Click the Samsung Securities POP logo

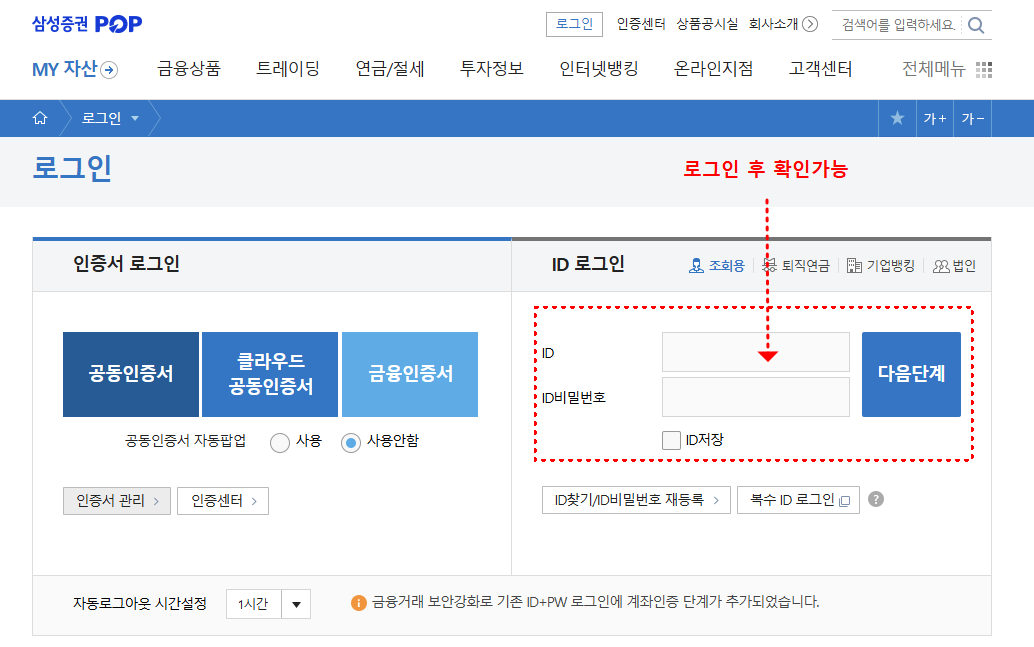click(x=87, y=24)
